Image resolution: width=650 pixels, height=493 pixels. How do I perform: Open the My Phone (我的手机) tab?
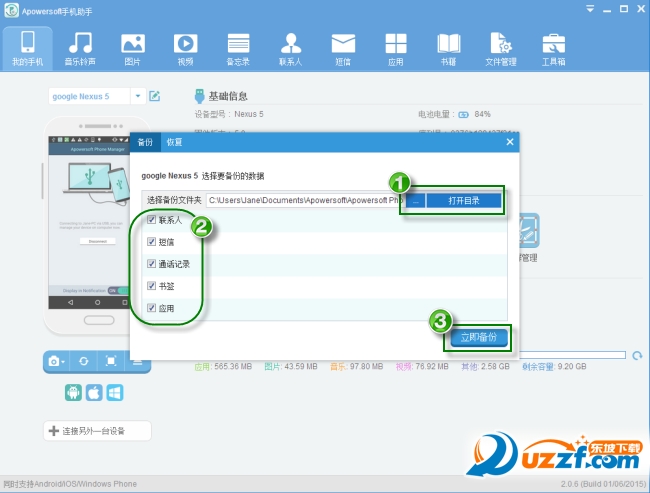(x=27, y=49)
